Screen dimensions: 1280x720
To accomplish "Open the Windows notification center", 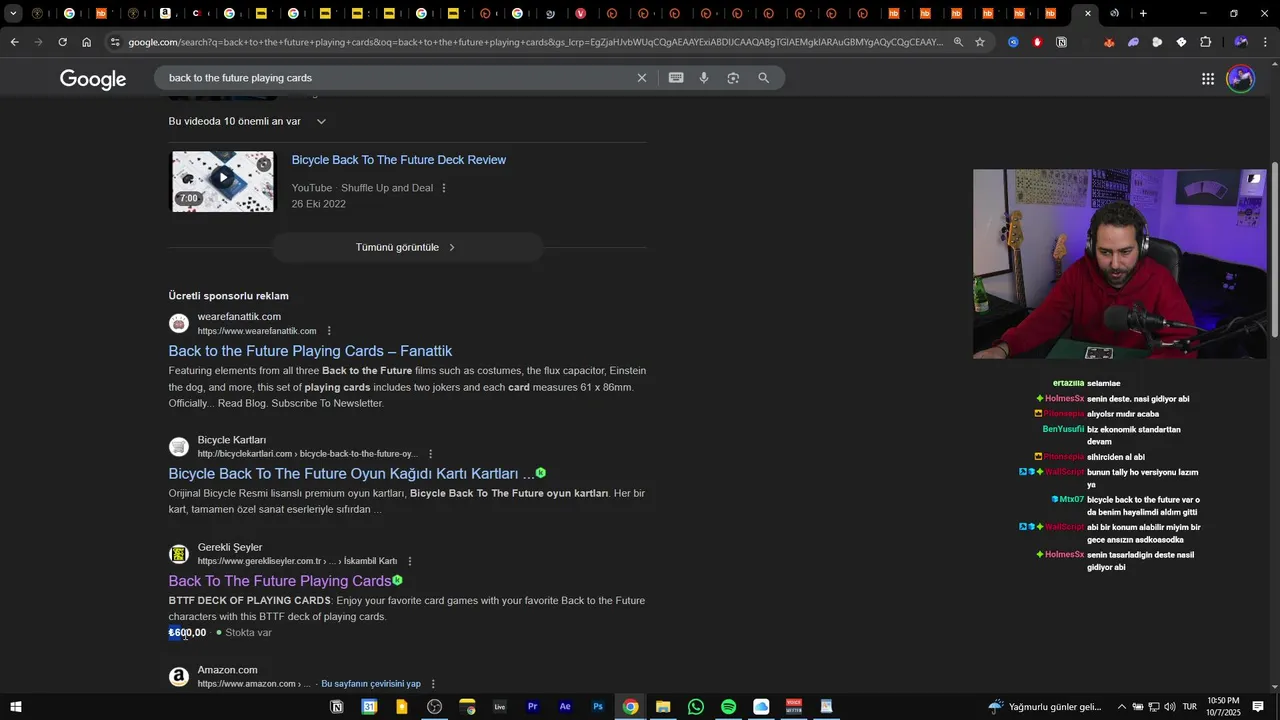I will coord(1258,707).
